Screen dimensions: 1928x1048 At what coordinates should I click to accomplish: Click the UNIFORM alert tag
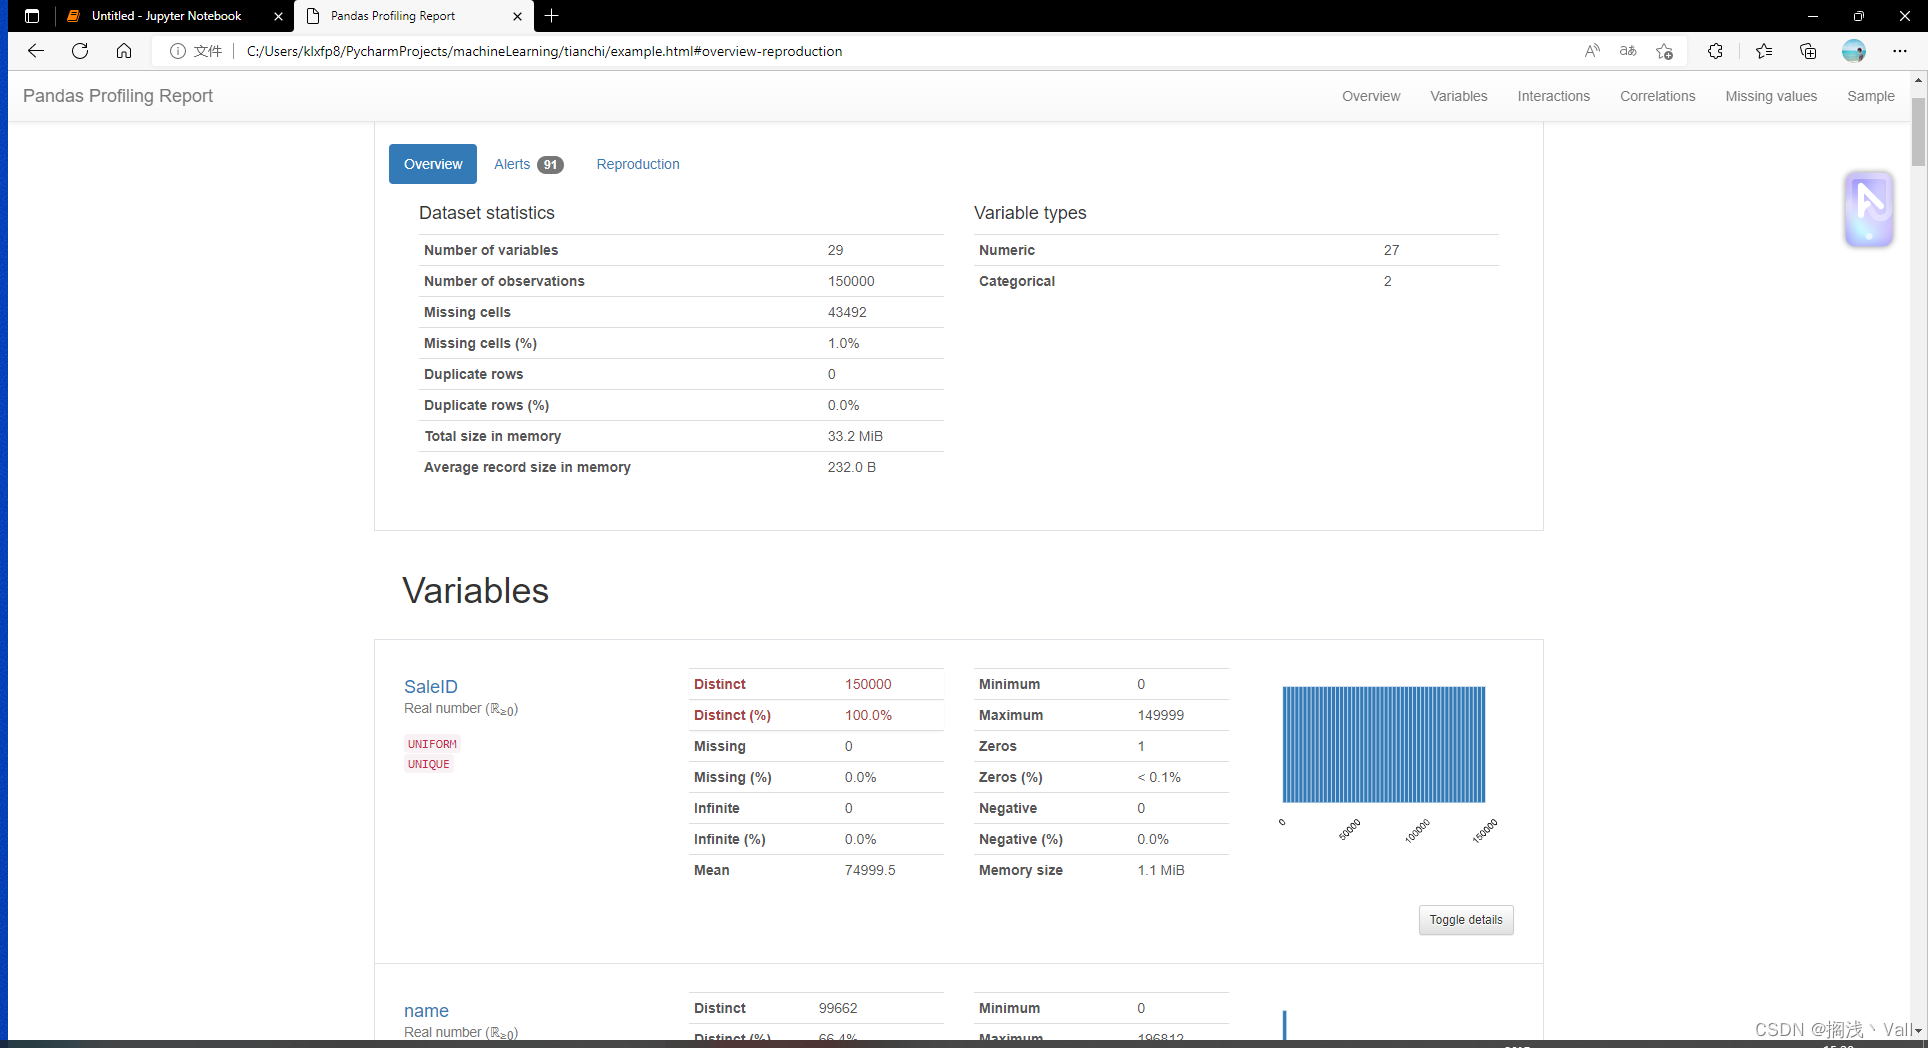click(432, 744)
